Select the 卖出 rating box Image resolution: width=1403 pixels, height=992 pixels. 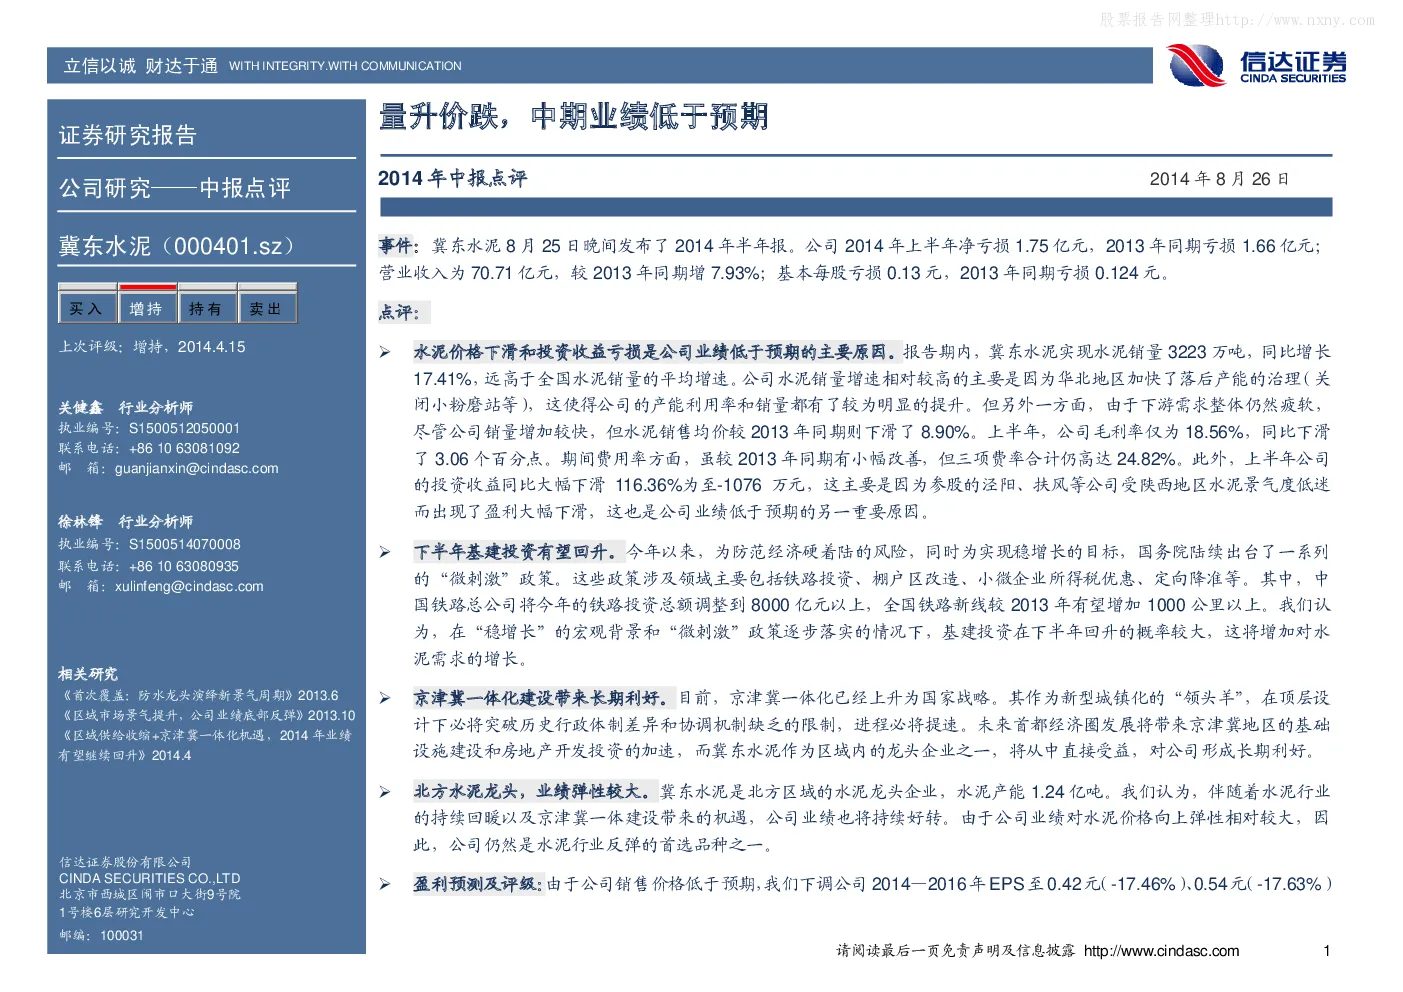267,308
